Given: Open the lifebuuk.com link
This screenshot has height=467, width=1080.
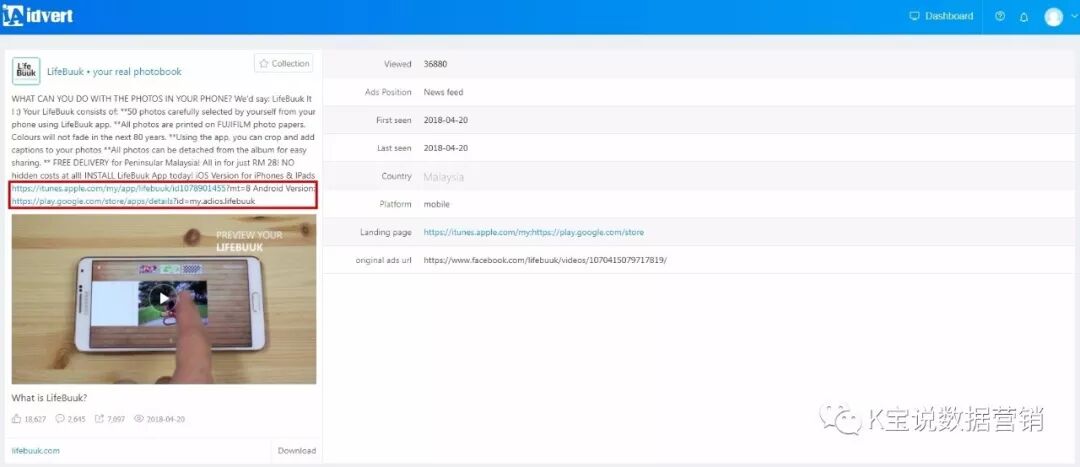Looking at the screenshot, I should [x=36, y=450].
